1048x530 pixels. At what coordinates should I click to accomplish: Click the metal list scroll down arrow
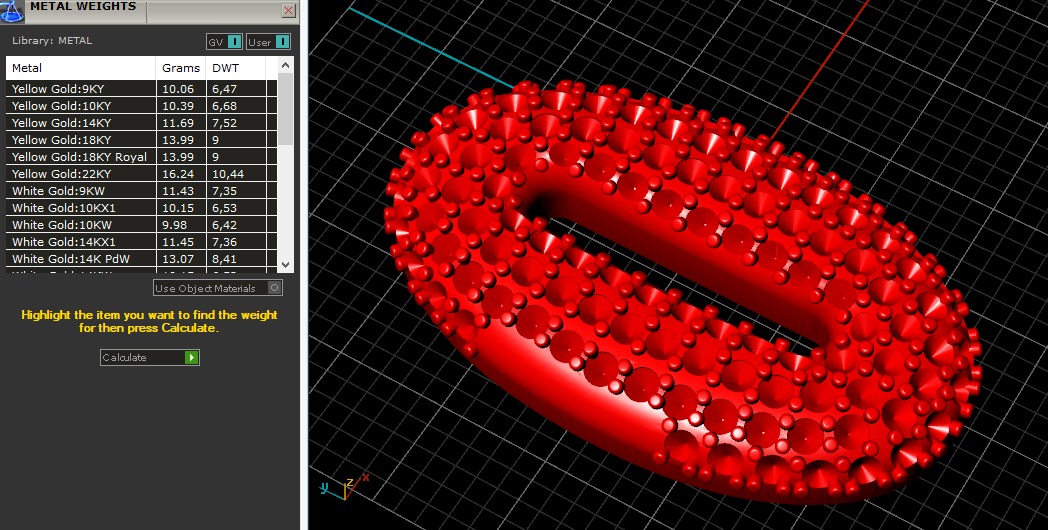285,264
